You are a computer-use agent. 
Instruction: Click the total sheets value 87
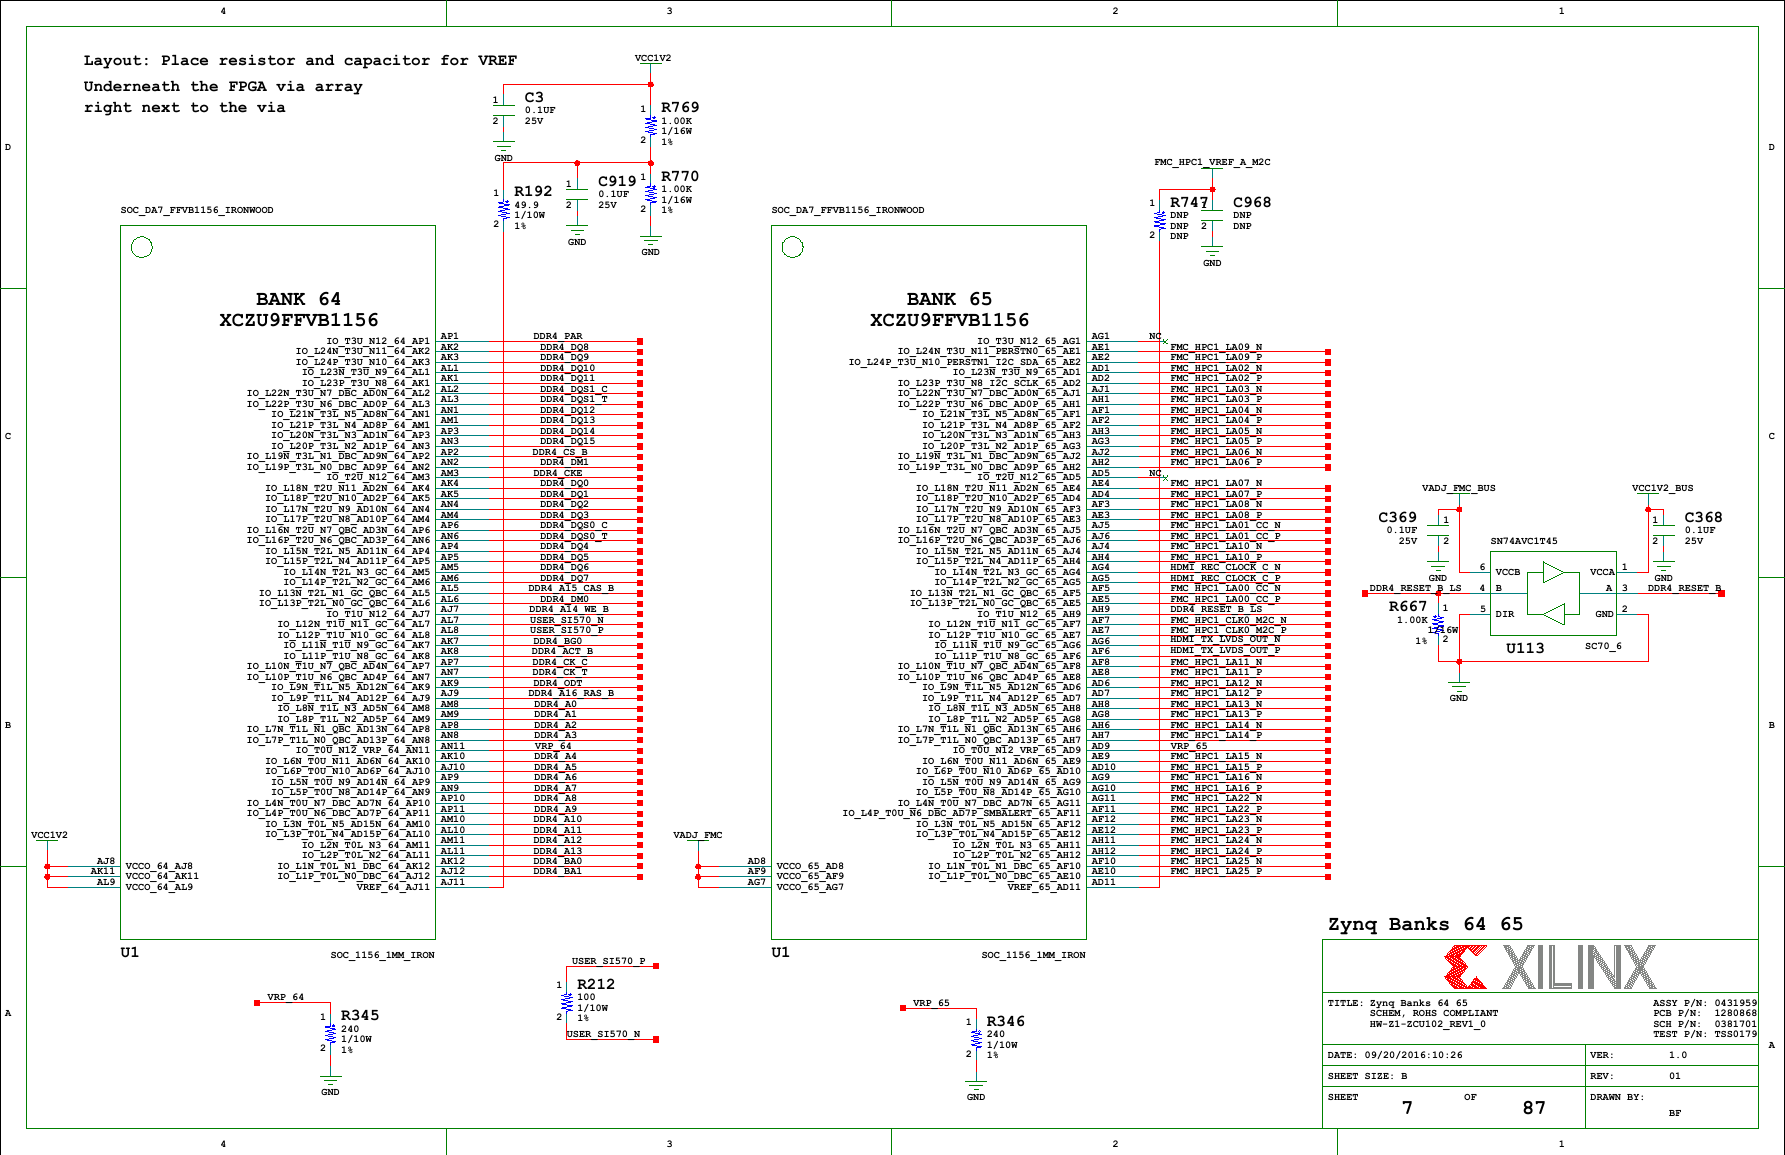1535,1108
